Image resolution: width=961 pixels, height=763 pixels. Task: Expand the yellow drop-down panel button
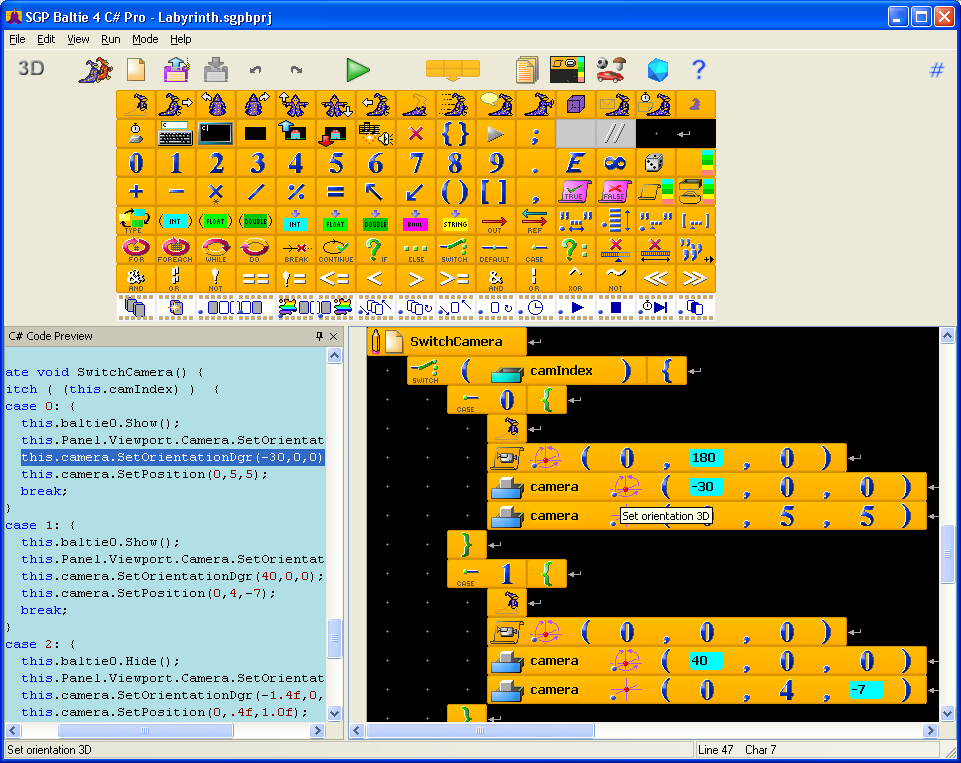click(x=453, y=70)
